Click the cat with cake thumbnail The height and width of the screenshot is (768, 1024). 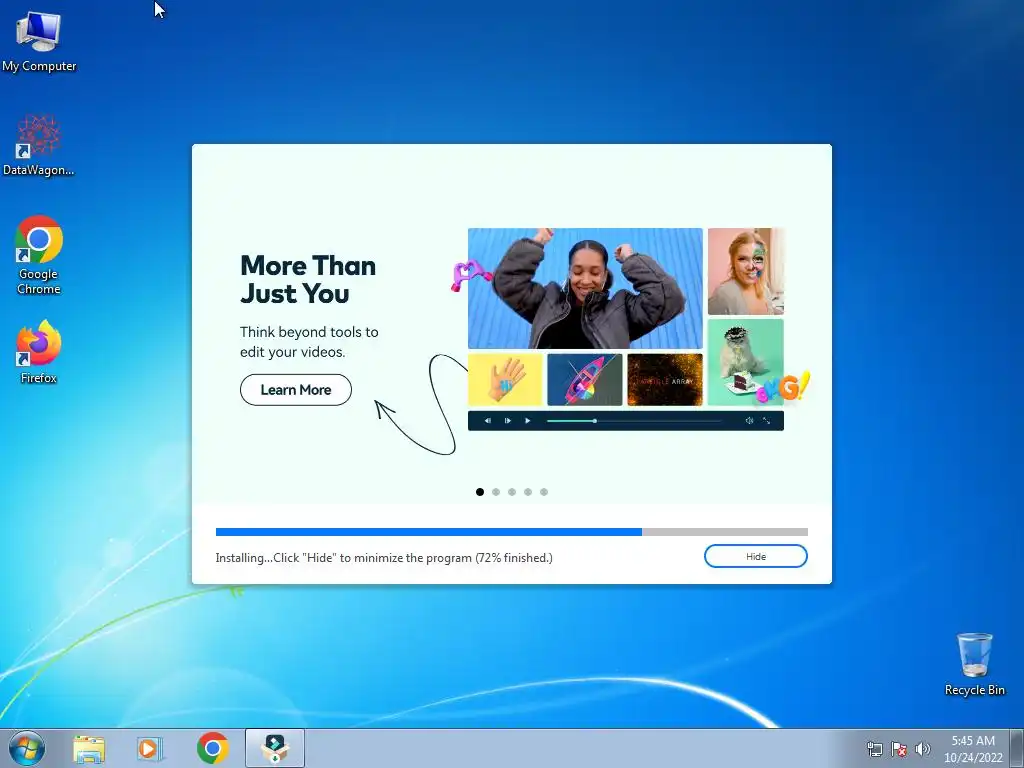(746, 362)
